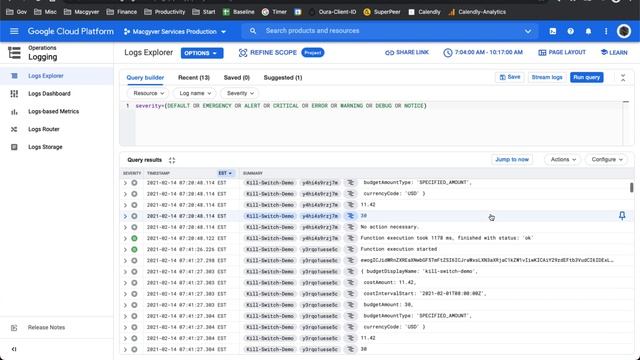Open the Timer bookmark

[274, 12]
